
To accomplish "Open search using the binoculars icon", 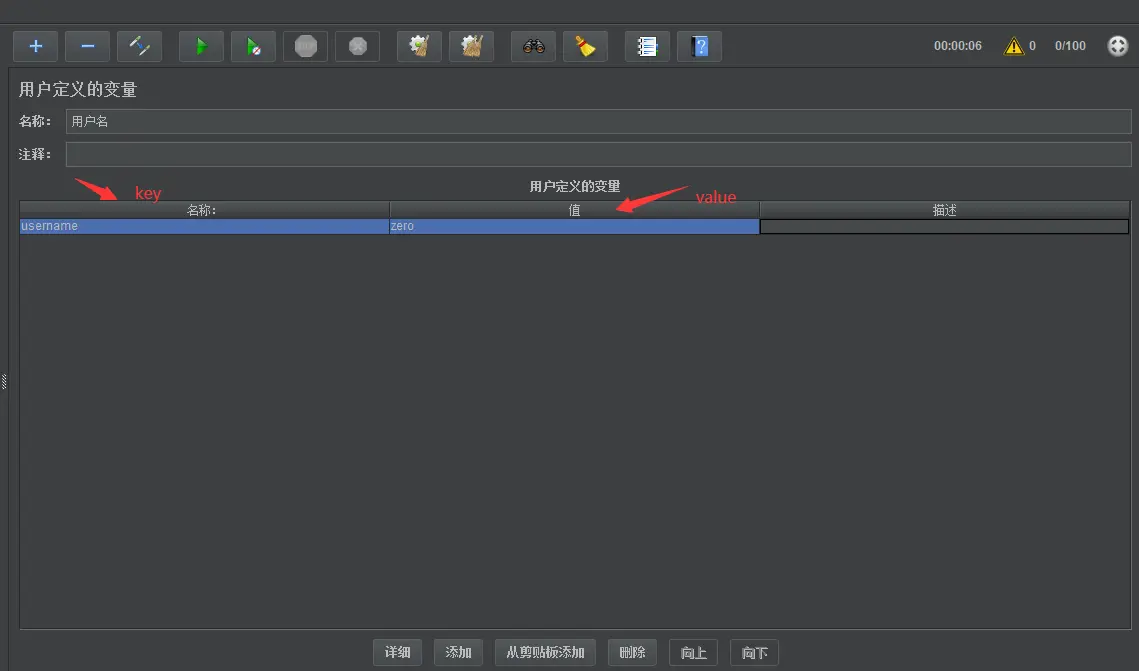I will coord(534,46).
